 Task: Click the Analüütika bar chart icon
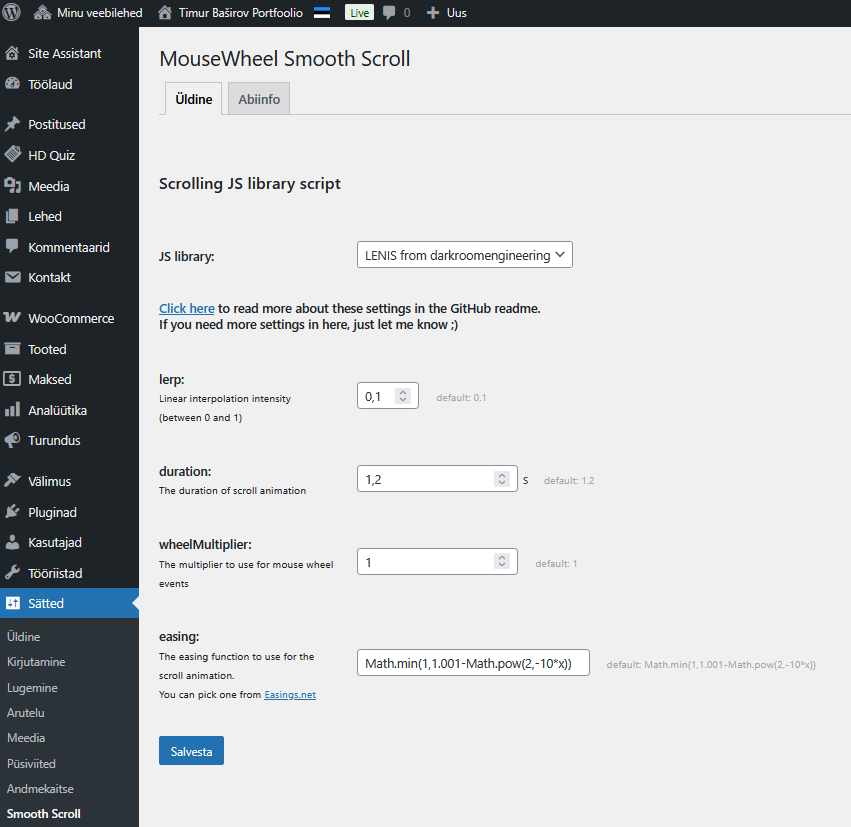(x=12, y=409)
